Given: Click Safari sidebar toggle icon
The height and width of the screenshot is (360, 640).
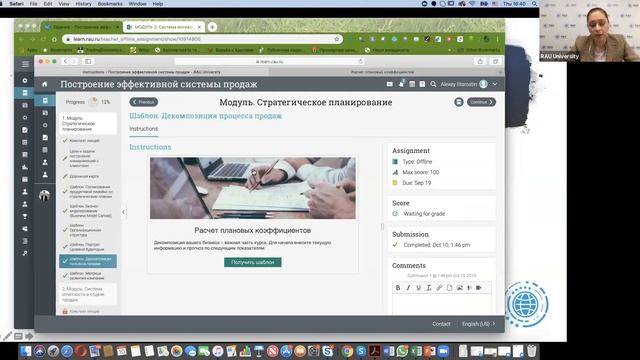Looking at the screenshot, I should [88, 61].
